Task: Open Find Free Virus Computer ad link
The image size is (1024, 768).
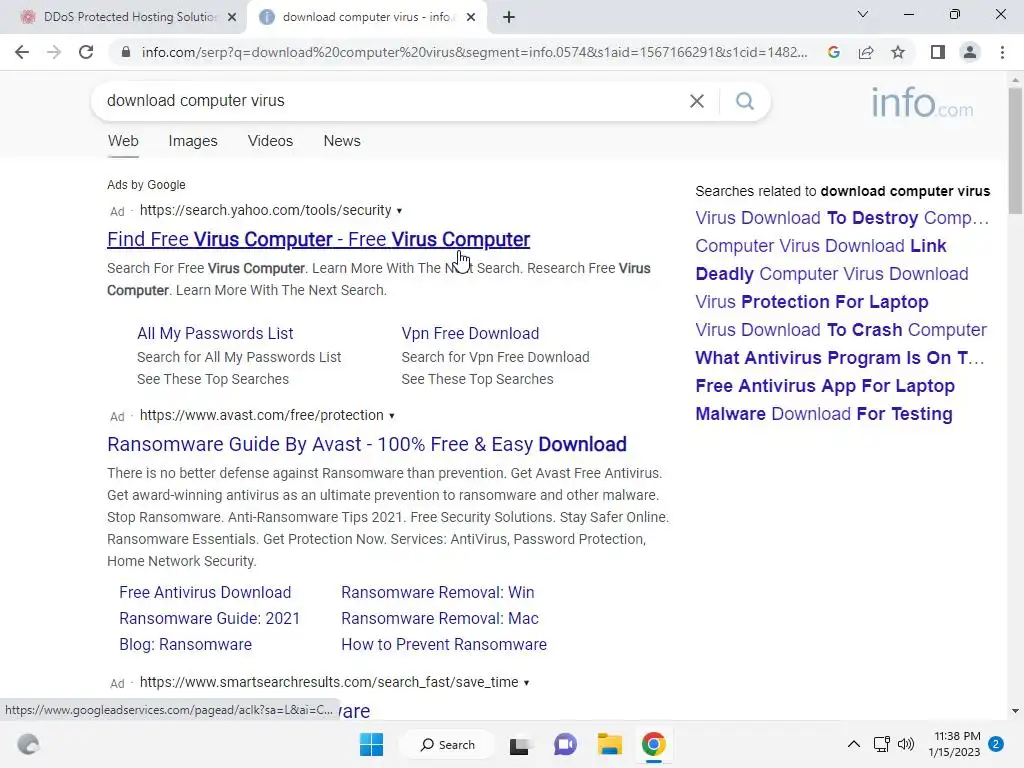Action: click(318, 240)
